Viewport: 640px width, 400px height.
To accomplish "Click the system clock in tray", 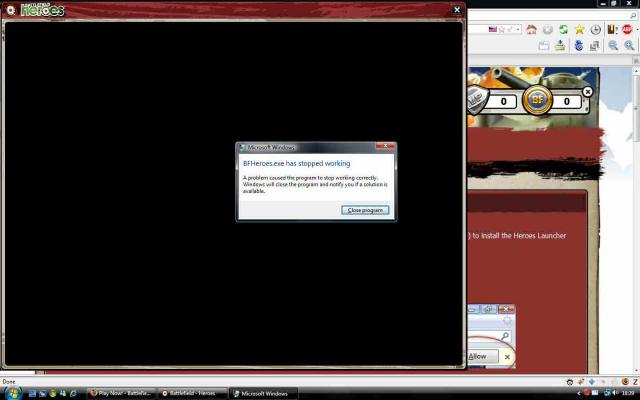I will pyautogui.click(x=628, y=393).
